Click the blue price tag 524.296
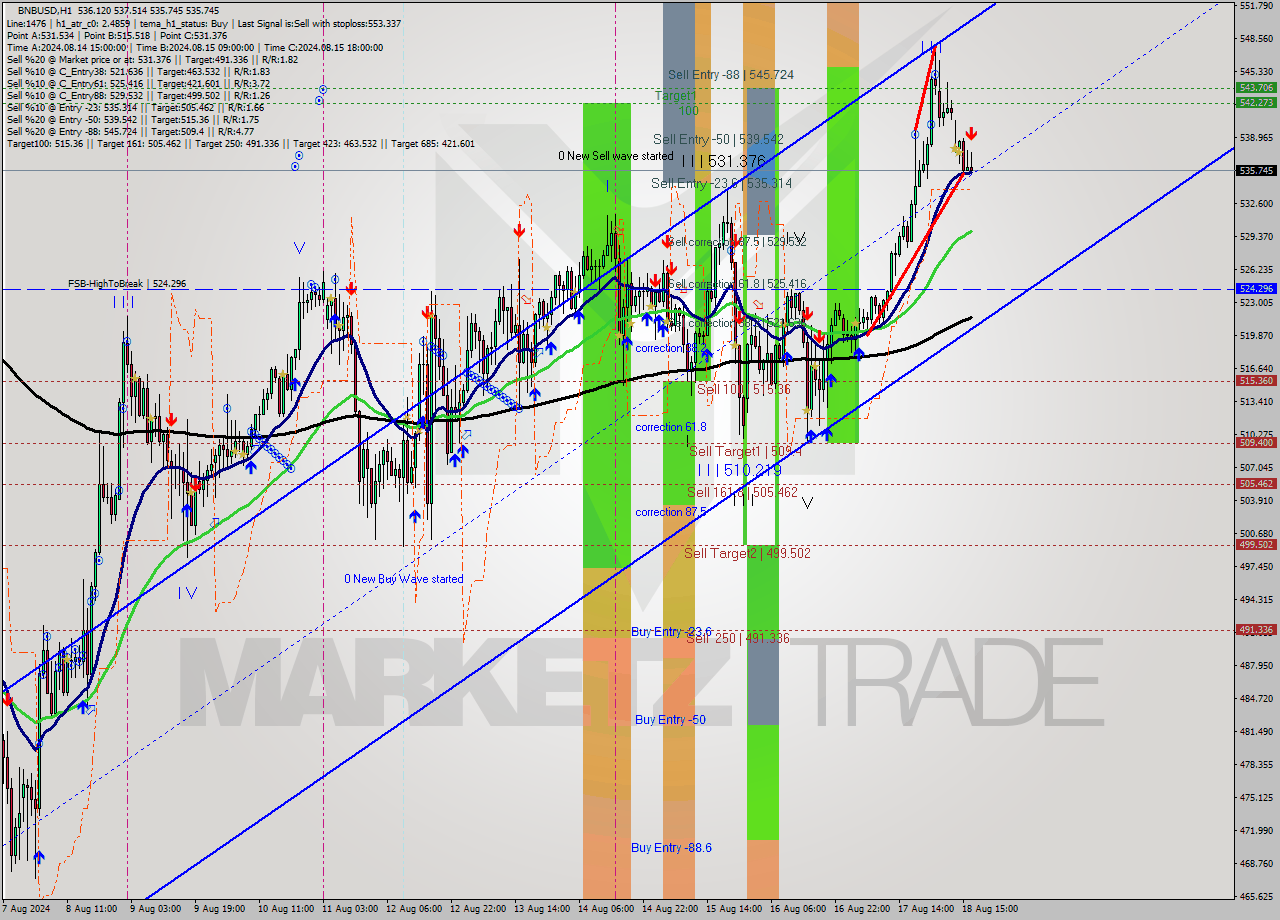Image resolution: width=1280 pixels, height=920 pixels. click(1256, 289)
